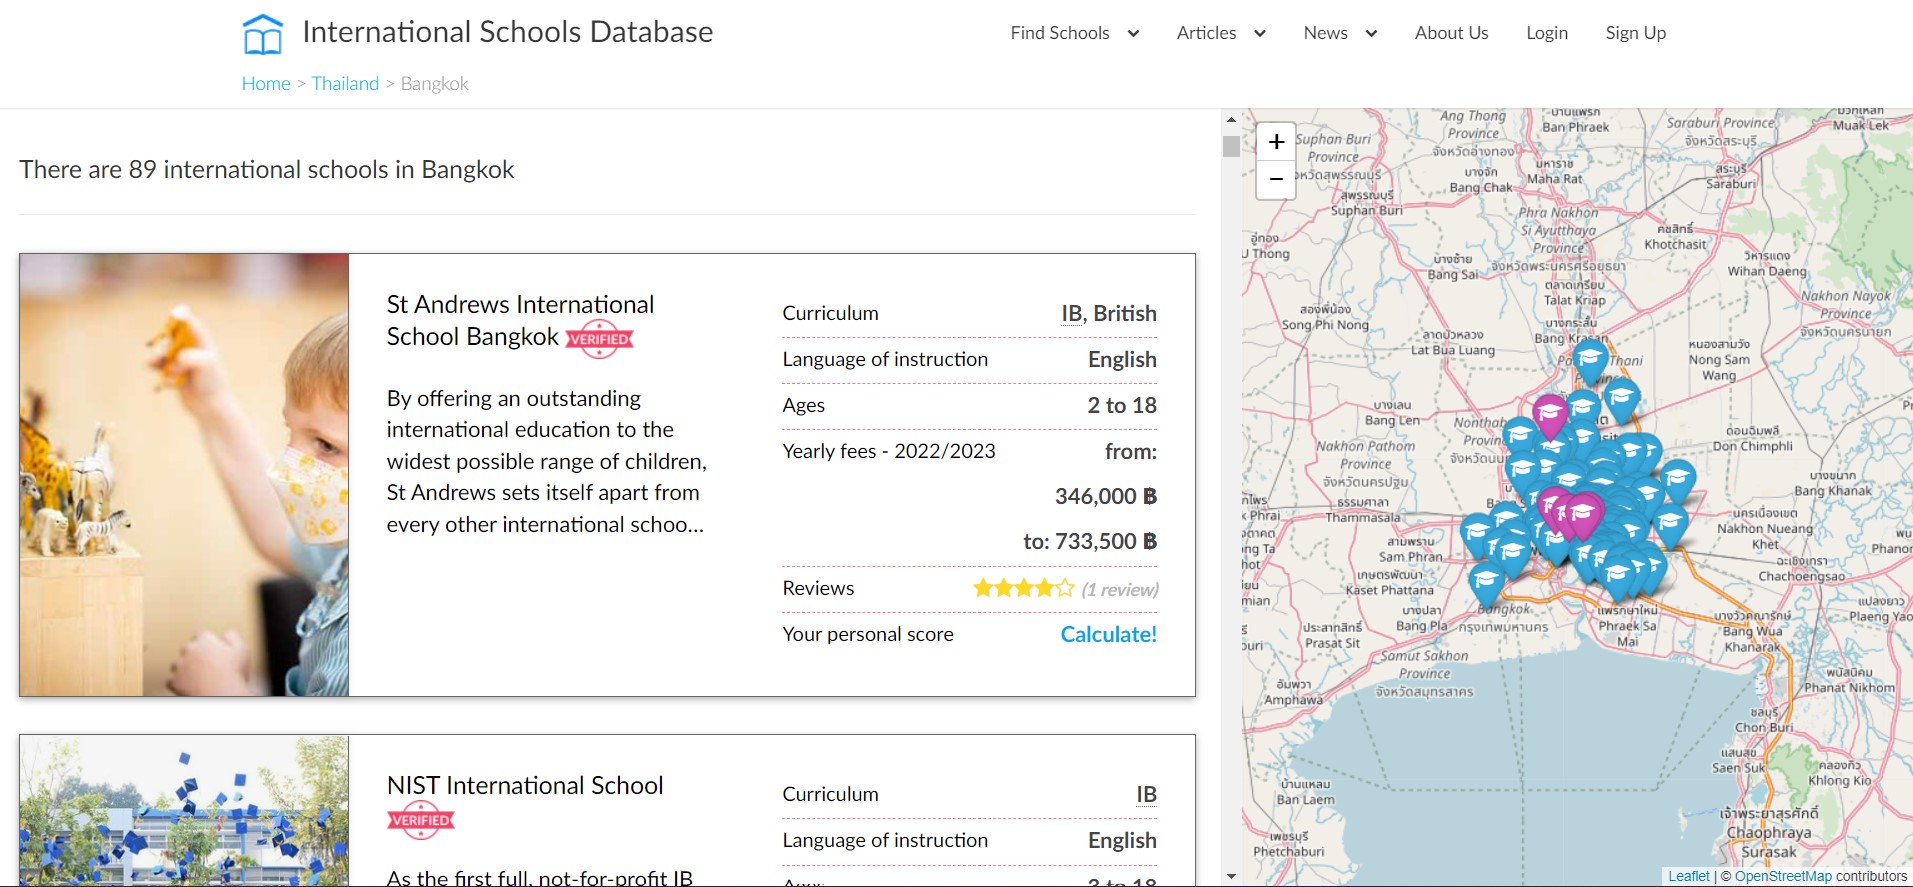1913x887 pixels.
Task: Click the St Andrews school photo thumbnail
Action: [184, 475]
